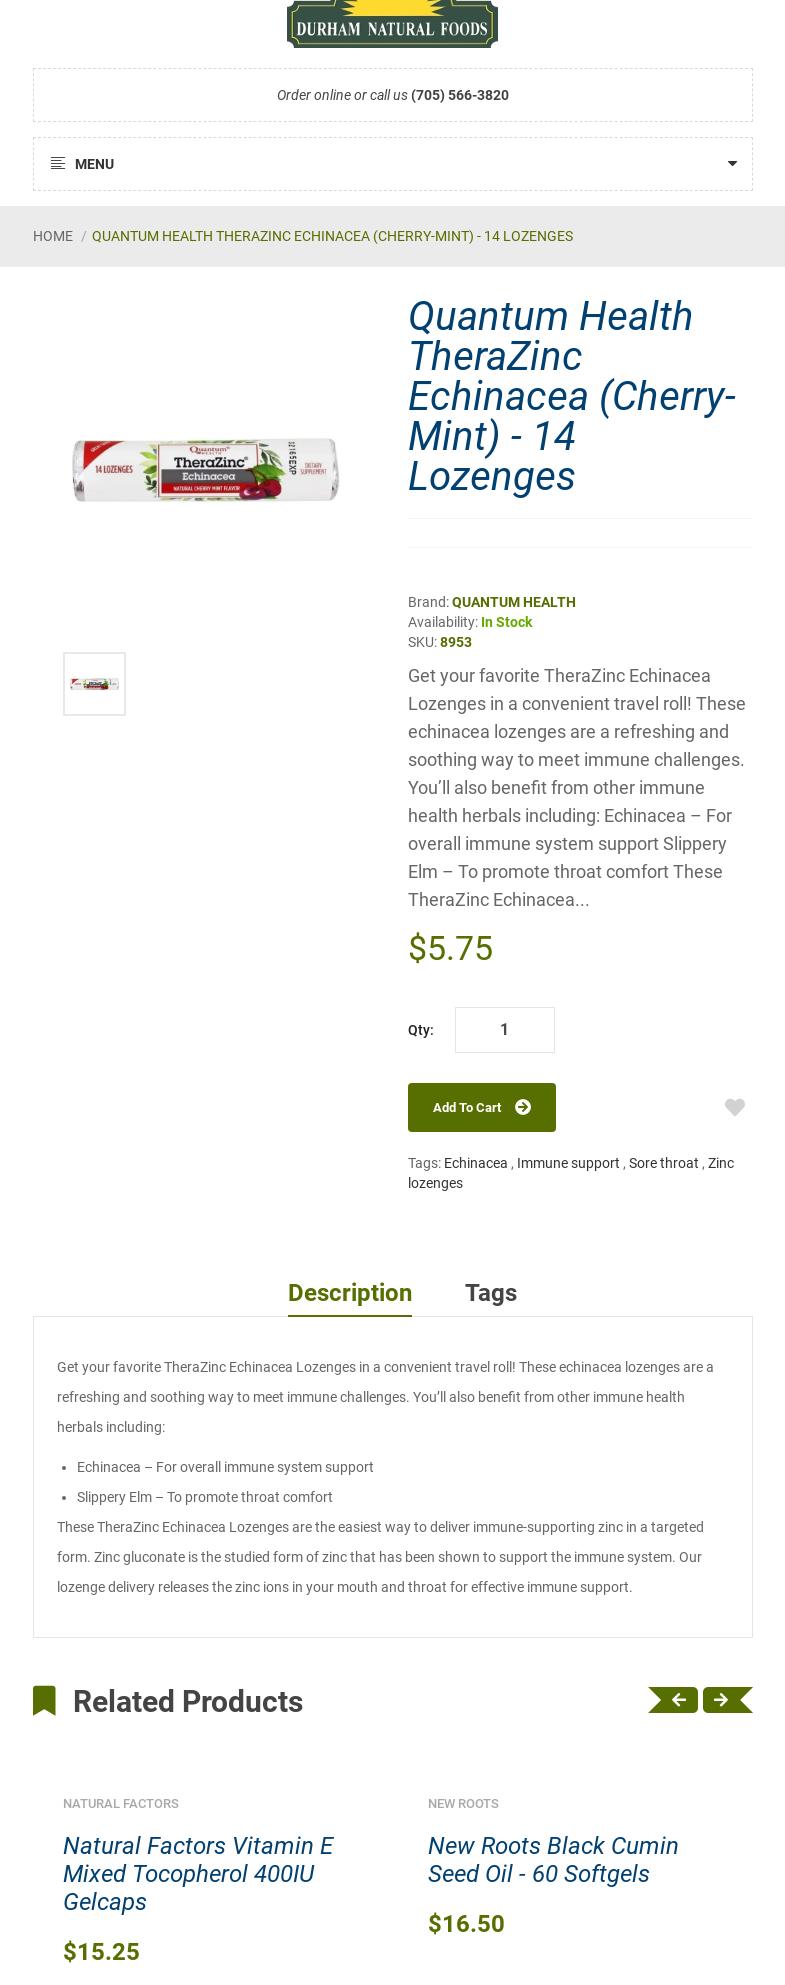This screenshot has width=785, height=1985.
Task: Open New Roots Black Cumin Seed Oil product
Action: pos(553,1859)
